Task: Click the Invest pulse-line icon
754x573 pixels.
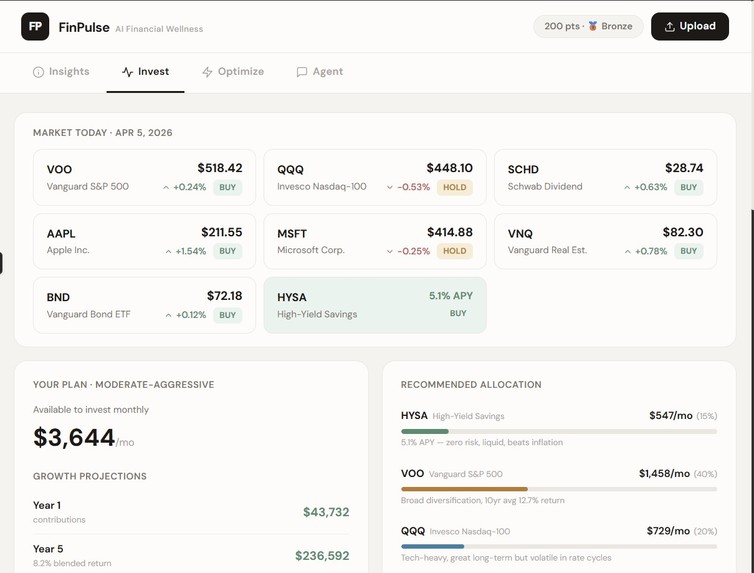Action: click(x=127, y=72)
